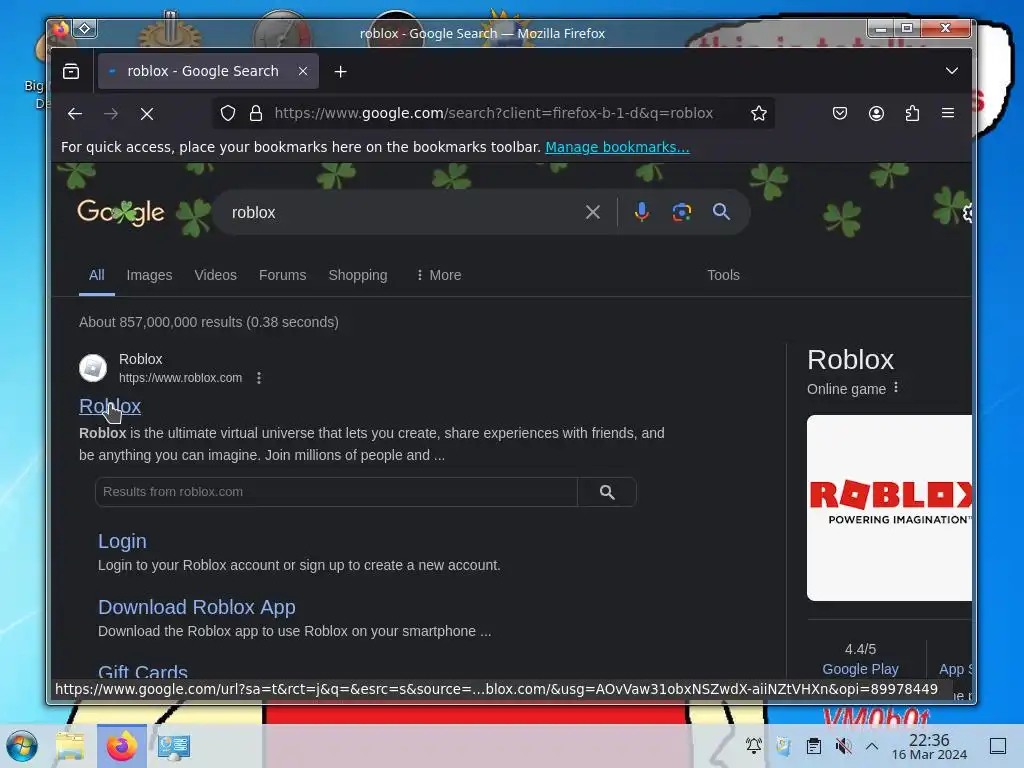Open file manager from taskbar

[70, 746]
